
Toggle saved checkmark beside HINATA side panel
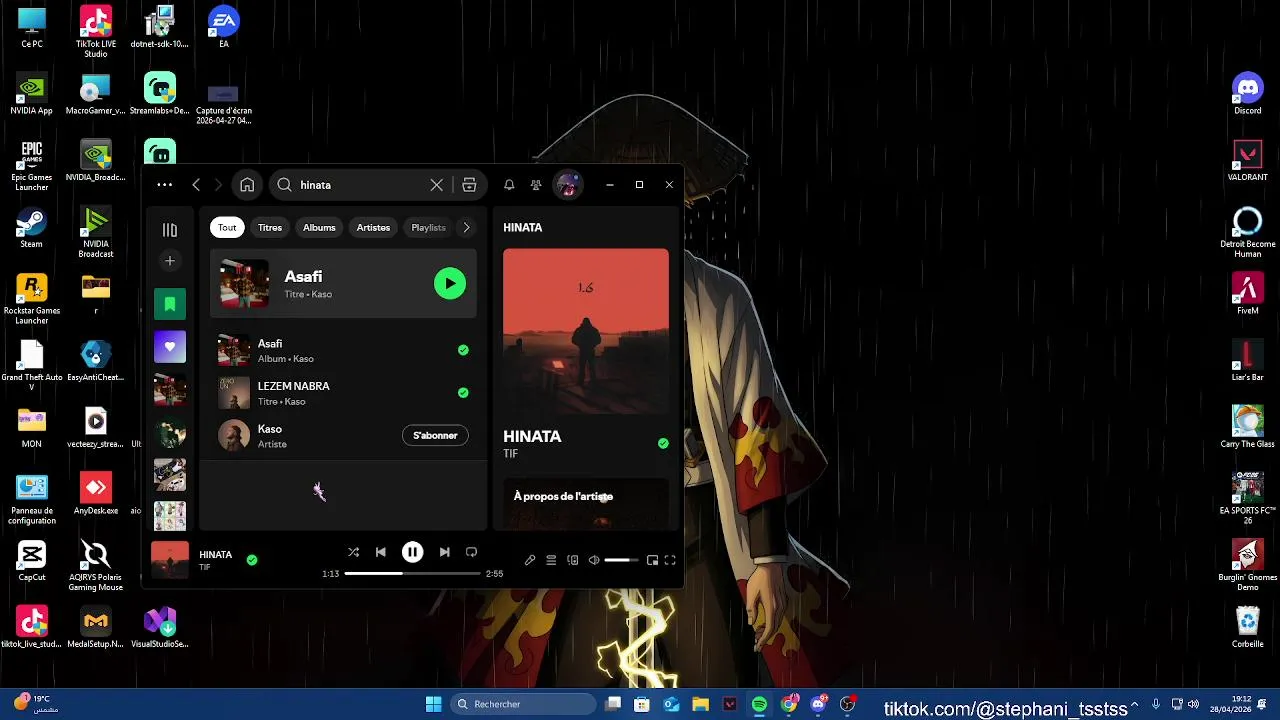click(x=663, y=443)
